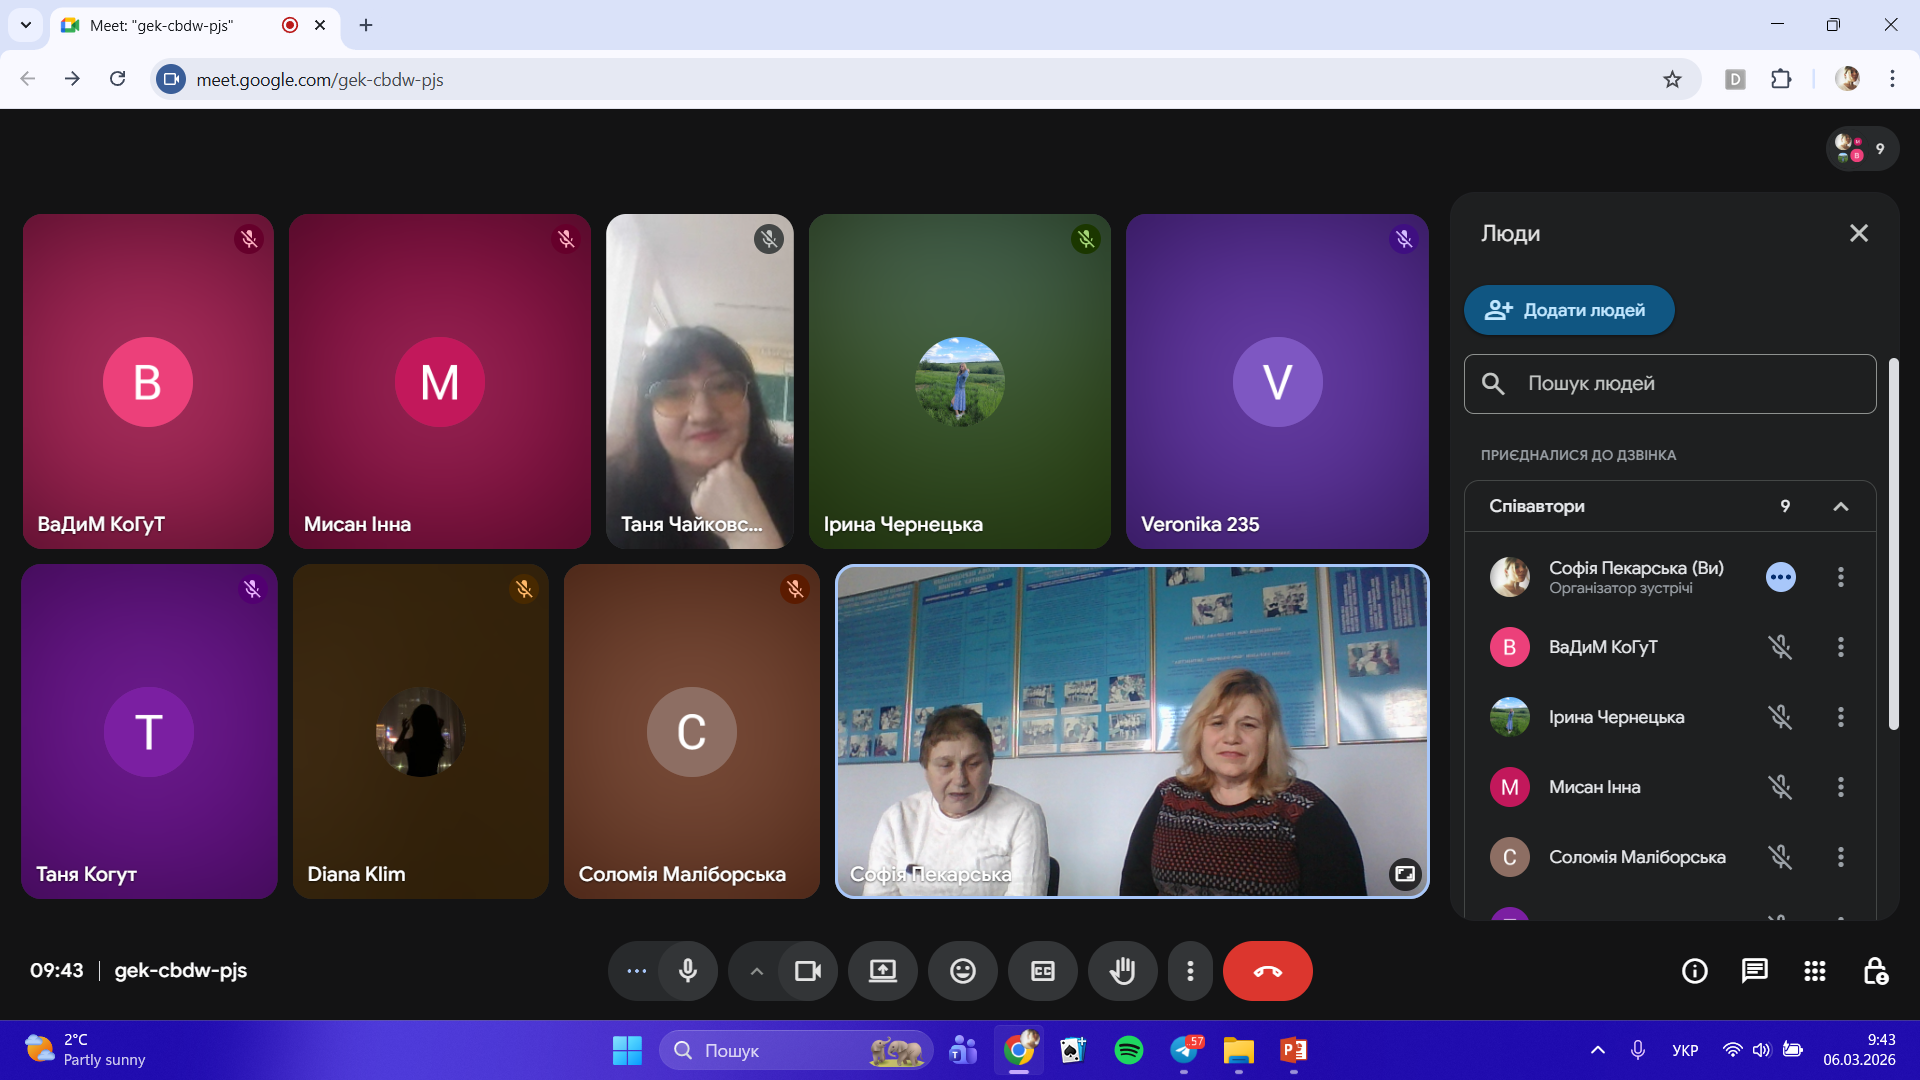Open Spotify from the taskbar
The image size is (1920, 1080).
click(x=1128, y=1050)
